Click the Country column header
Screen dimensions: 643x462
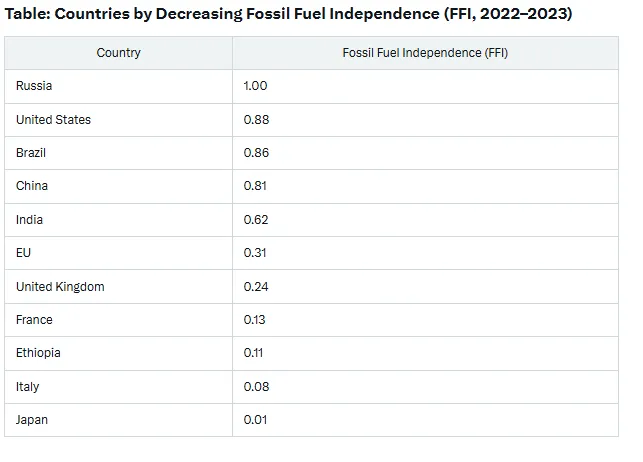119,53
